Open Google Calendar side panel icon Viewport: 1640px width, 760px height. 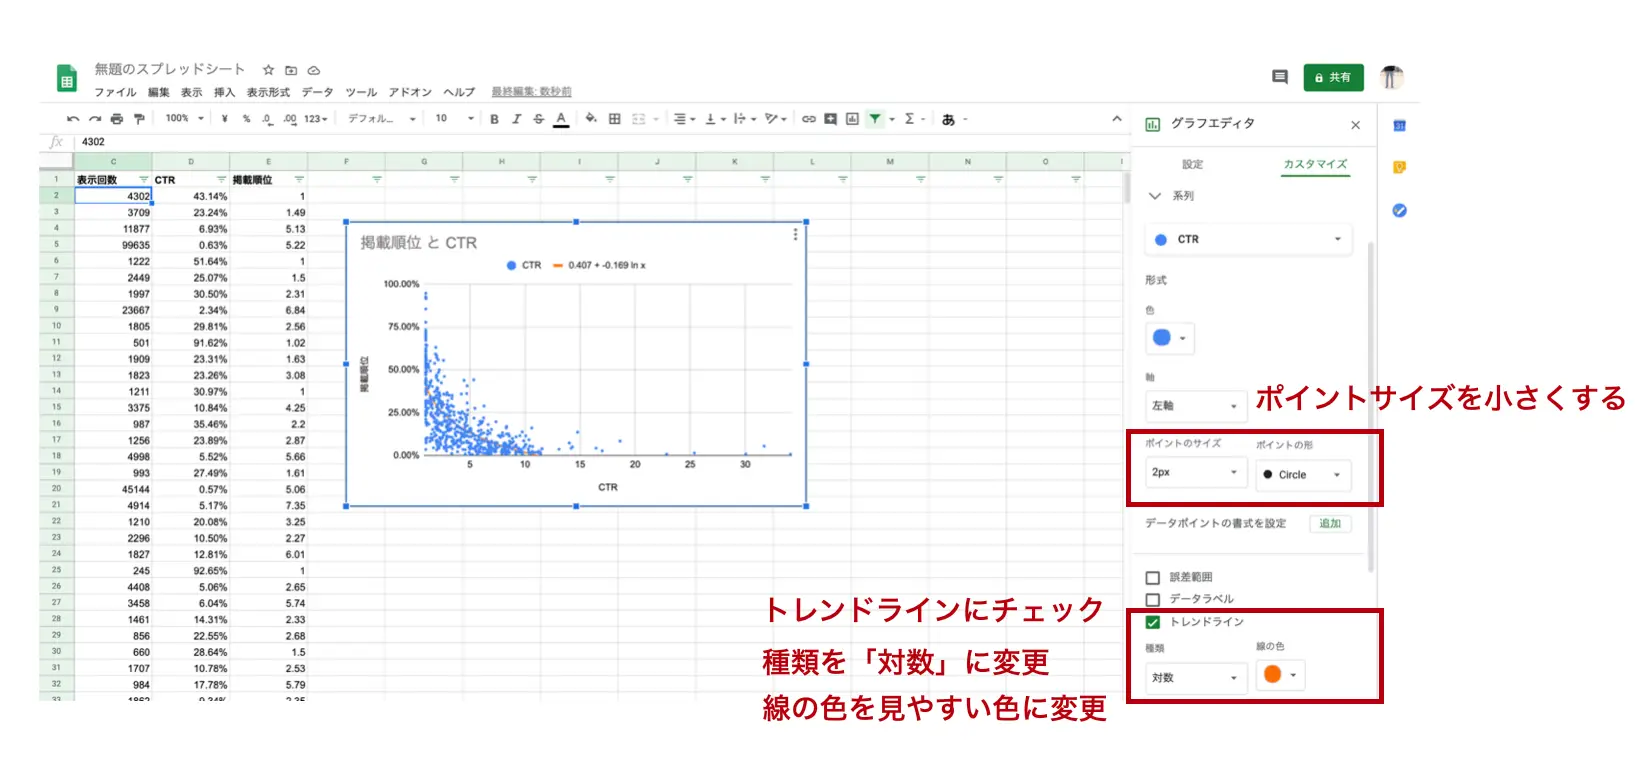click(x=1399, y=125)
